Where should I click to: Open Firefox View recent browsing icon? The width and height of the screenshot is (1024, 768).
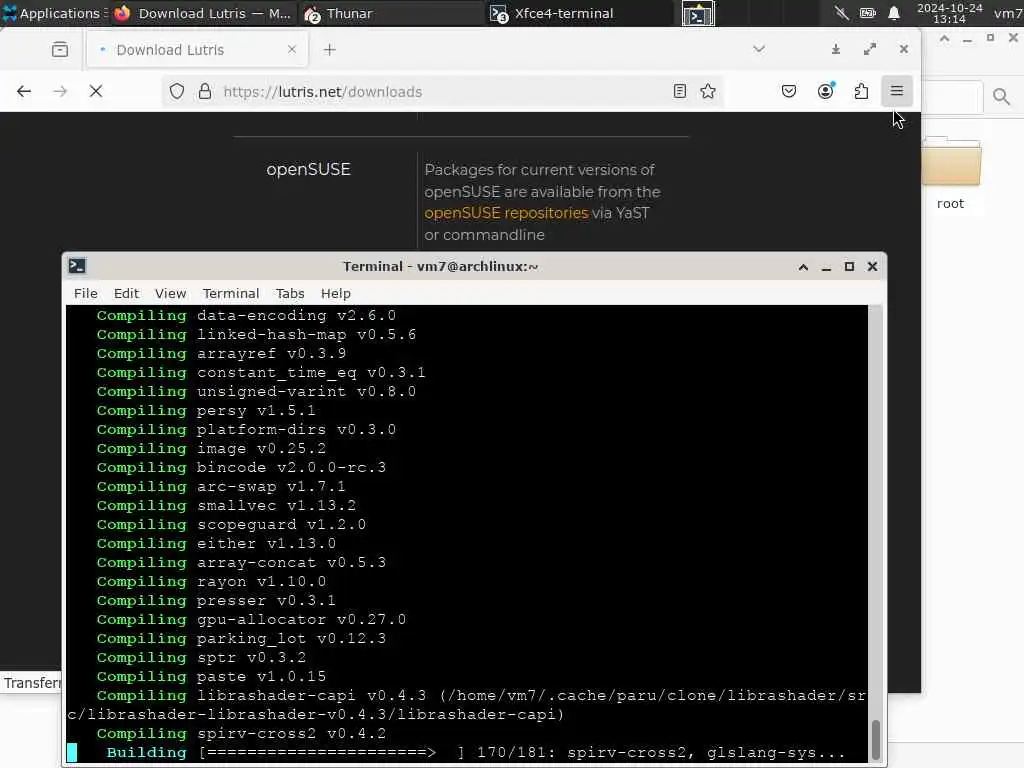point(60,50)
